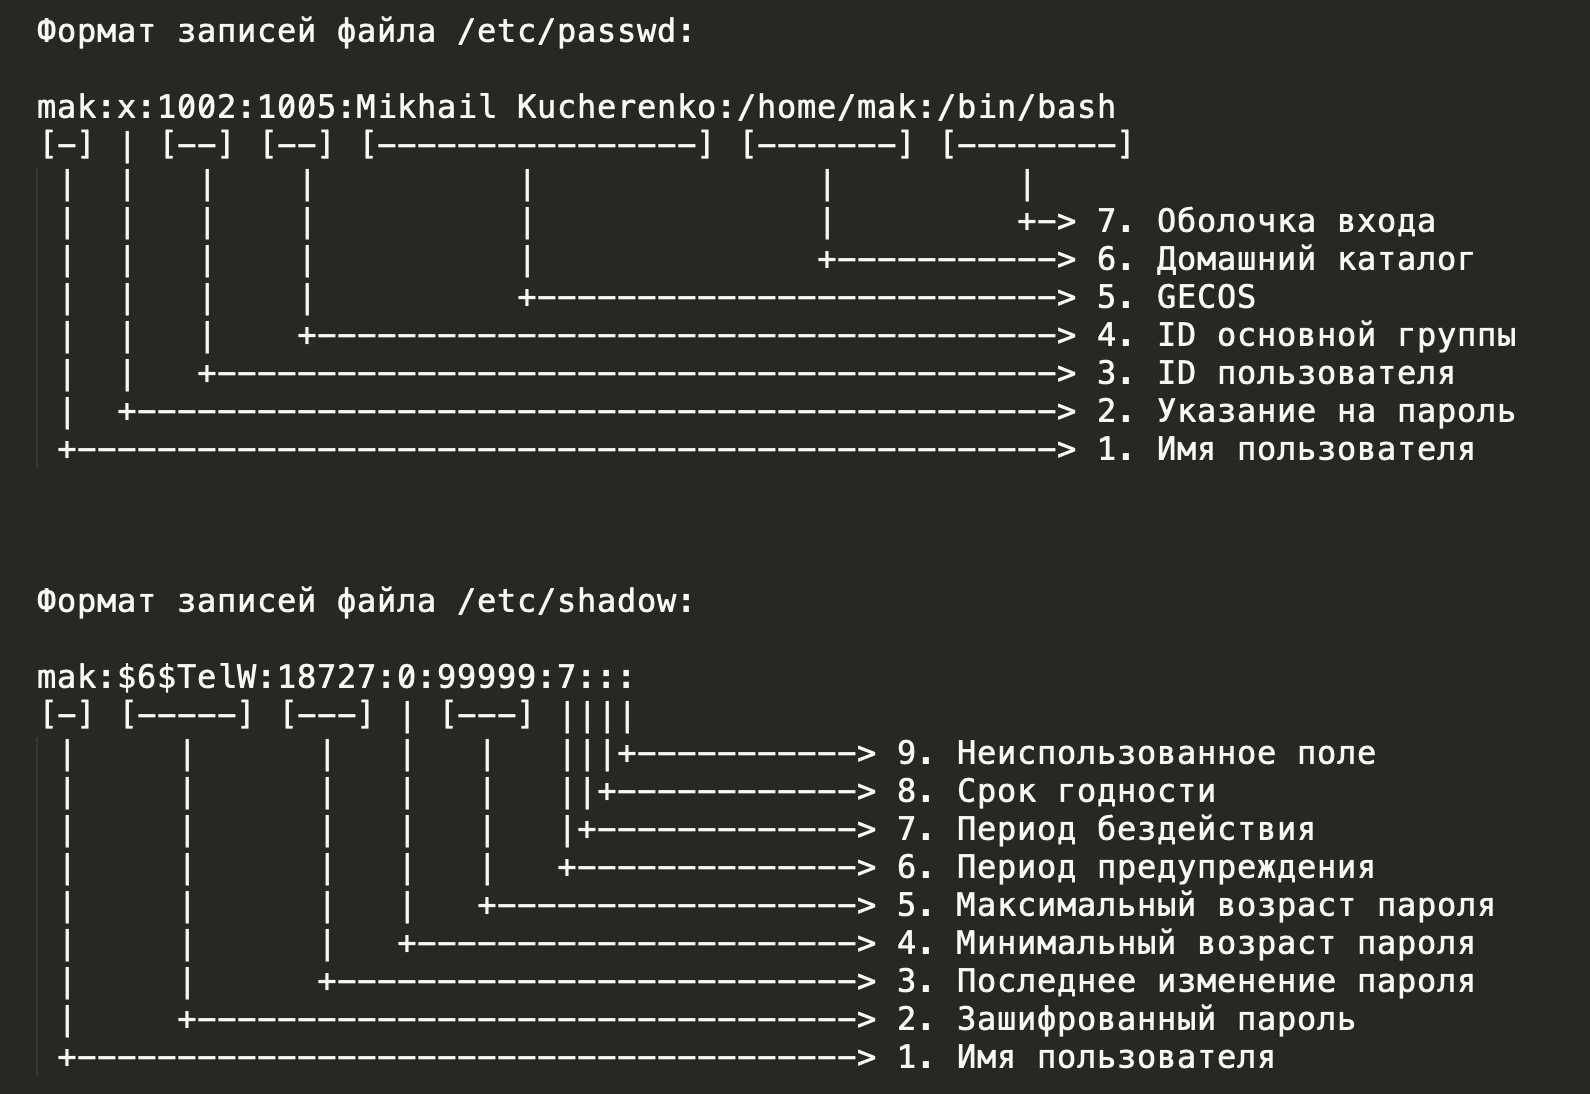Click the "5. GECOS" label
This screenshot has width=1590, height=1094.
click(1176, 297)
